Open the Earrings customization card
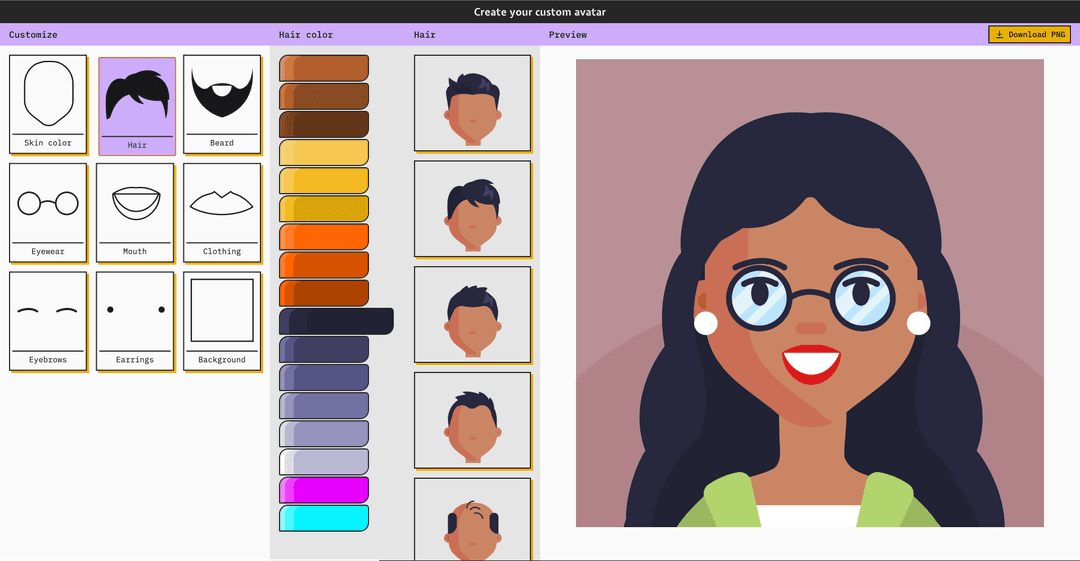The height and width of the screenshot is (561, 1080). click(135, 321)
